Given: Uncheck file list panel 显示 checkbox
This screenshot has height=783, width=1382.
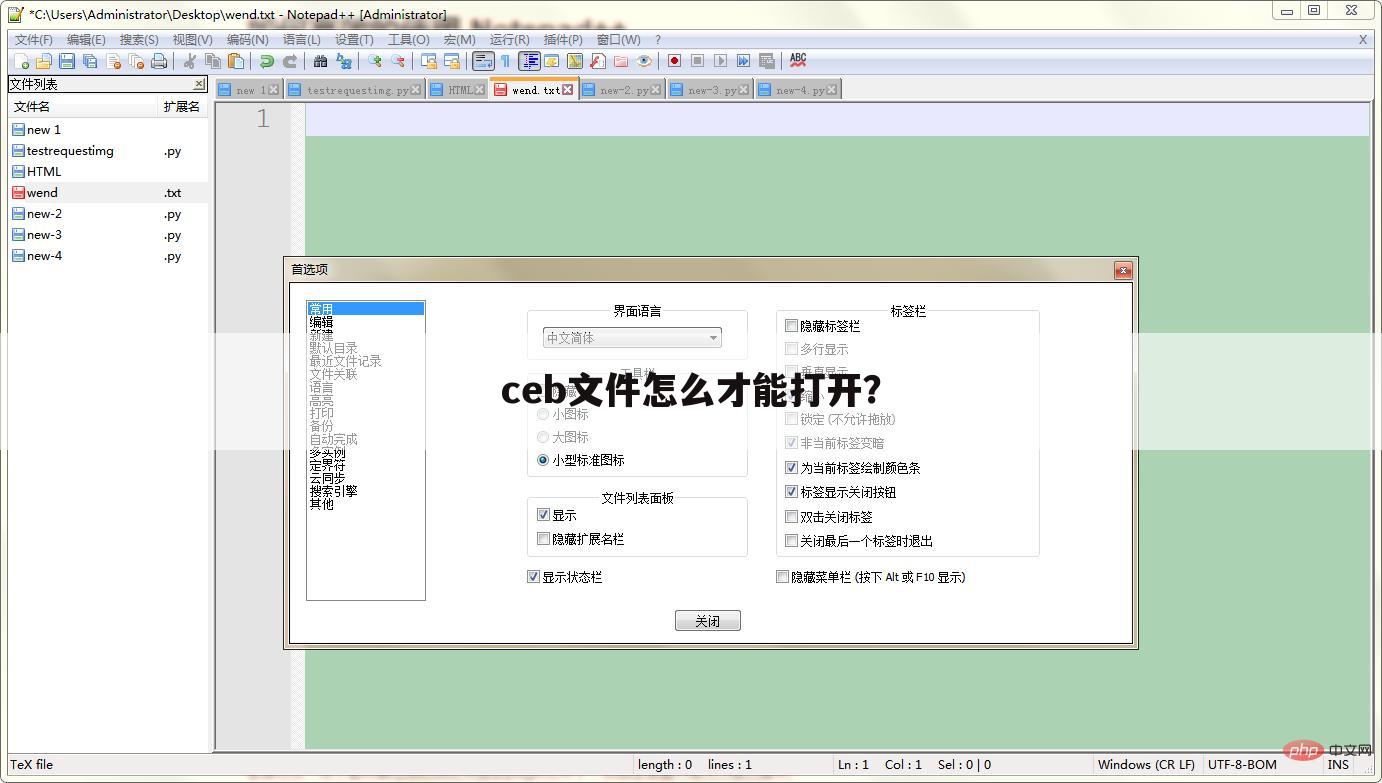Looking at the screenshot, I should (x=543, y=515).
